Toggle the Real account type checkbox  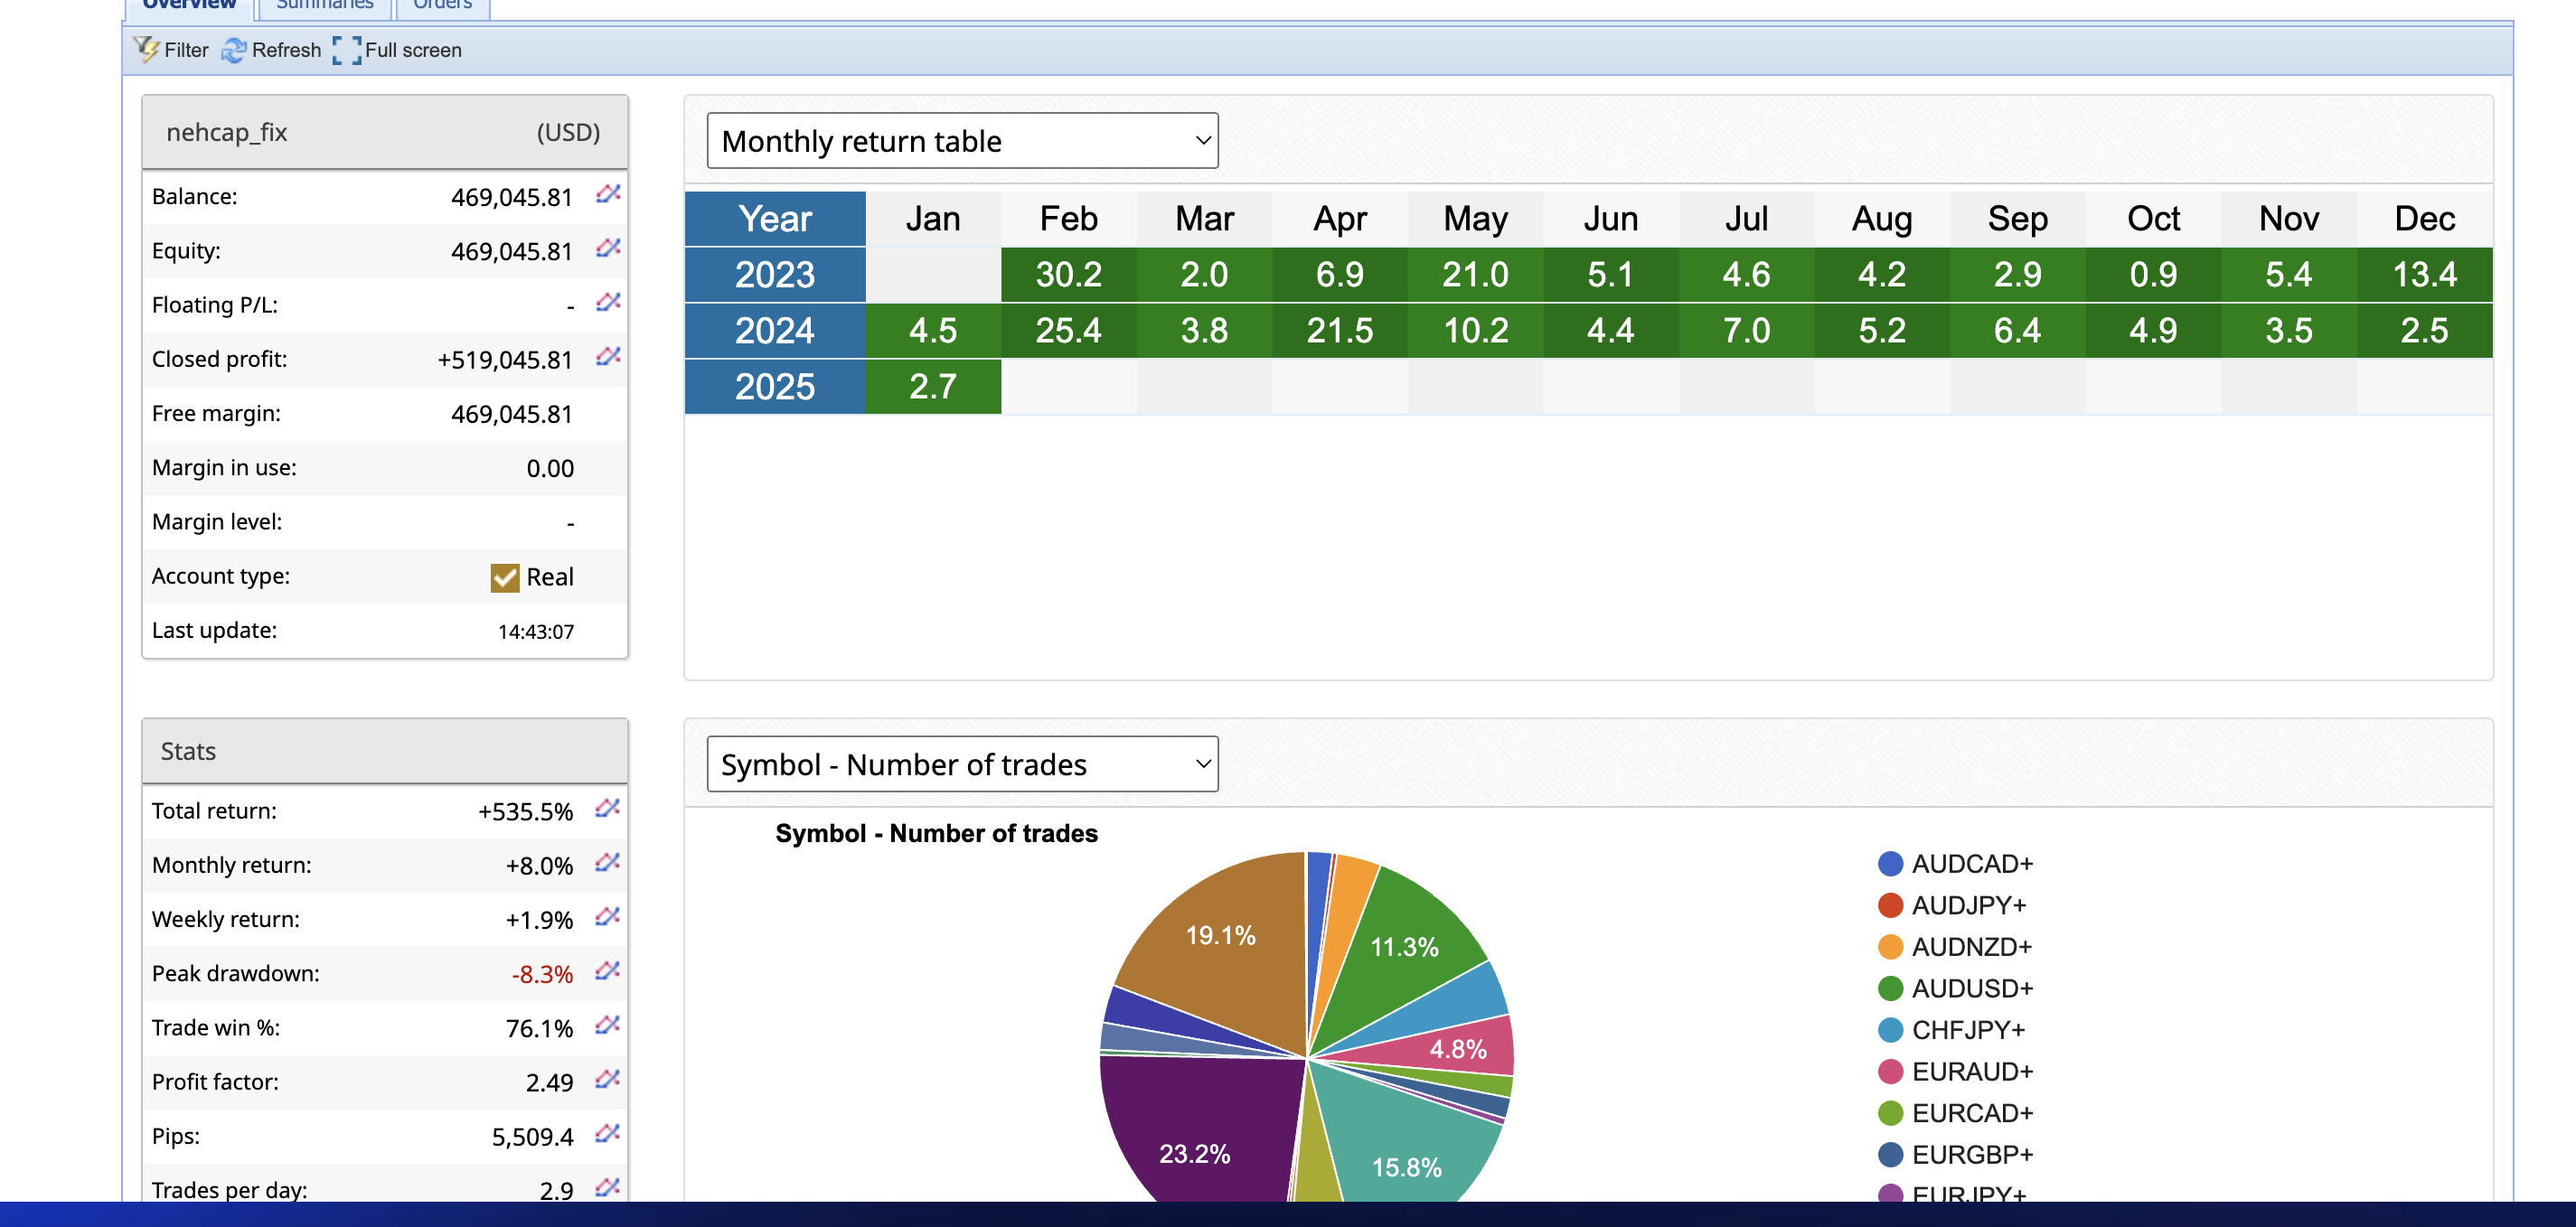[504, 578]
